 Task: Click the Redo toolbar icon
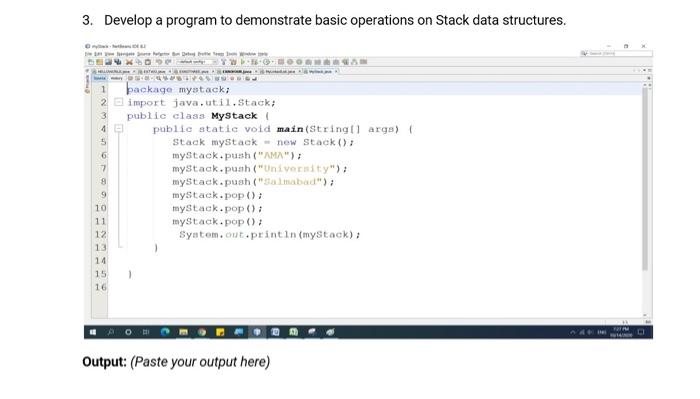(168, 62)
